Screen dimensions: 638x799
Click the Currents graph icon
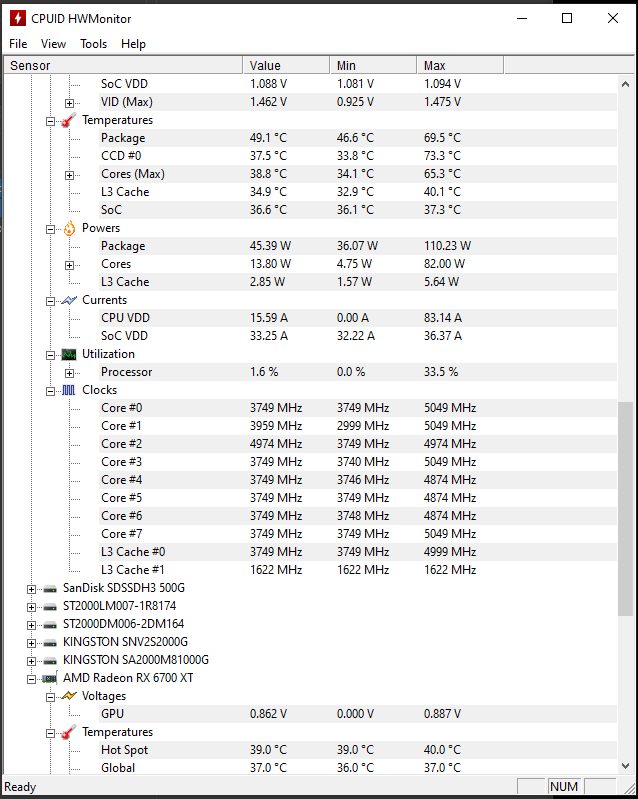[69, 300]
